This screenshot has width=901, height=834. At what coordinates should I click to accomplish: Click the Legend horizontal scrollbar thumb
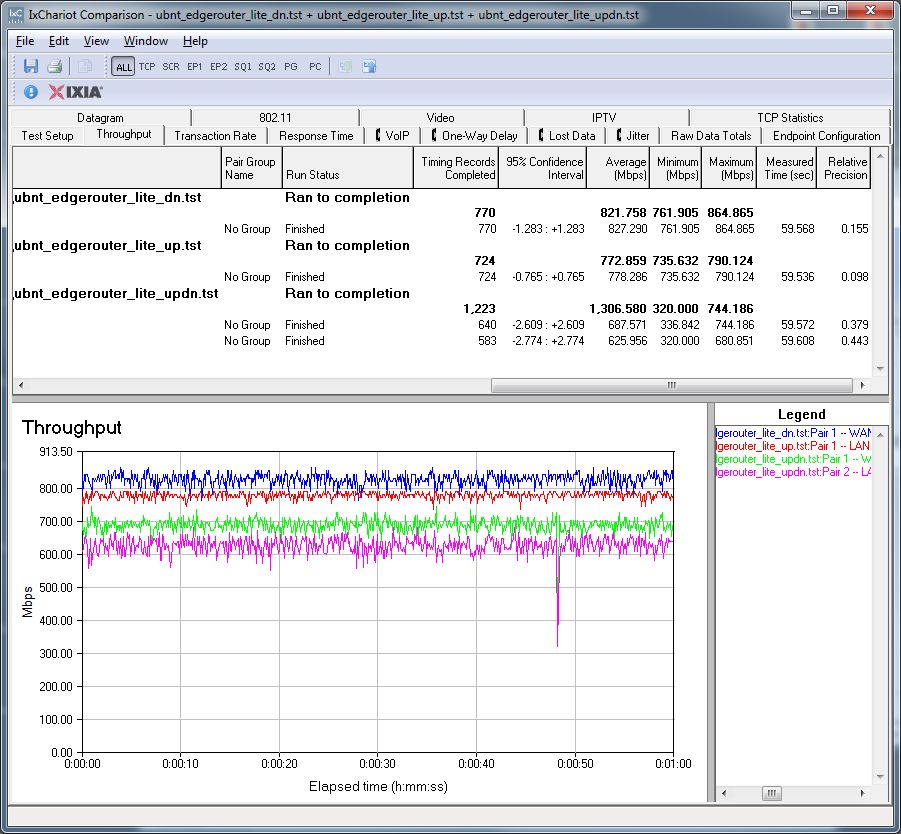coord(771,793)
